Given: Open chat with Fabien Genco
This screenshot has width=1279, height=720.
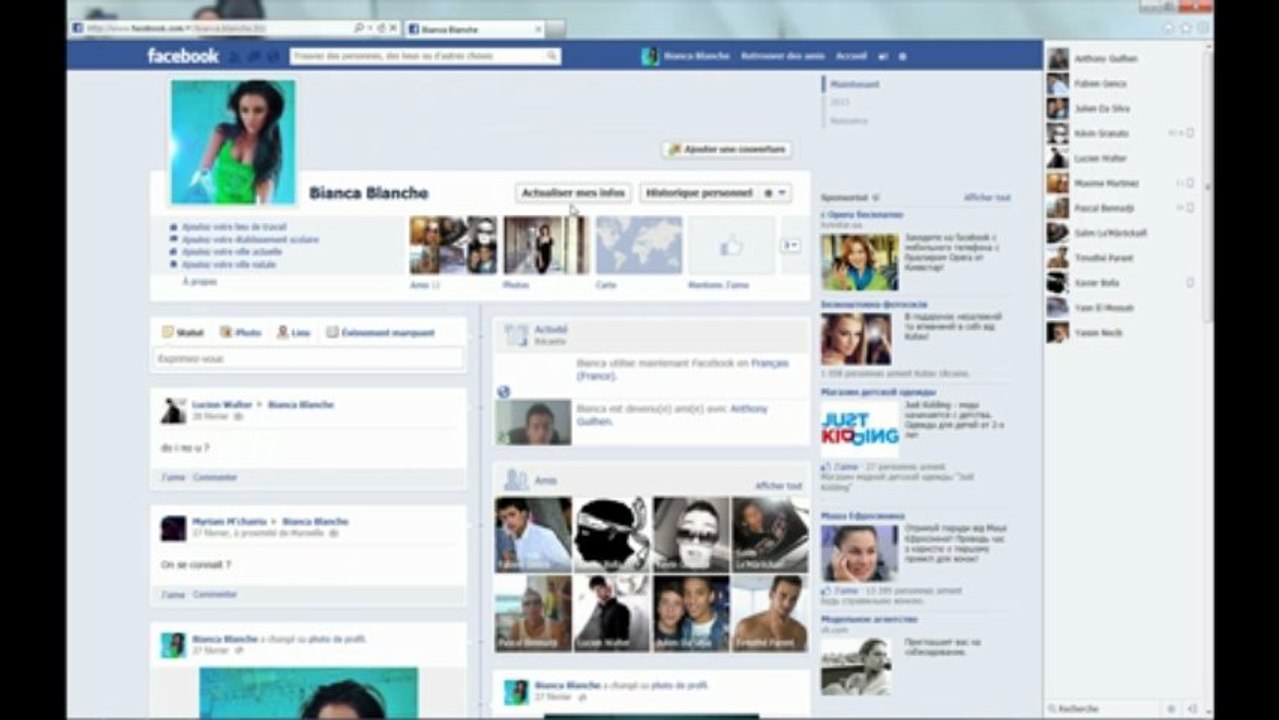Looking at the screenshot, I should (x=1120, y=84).
